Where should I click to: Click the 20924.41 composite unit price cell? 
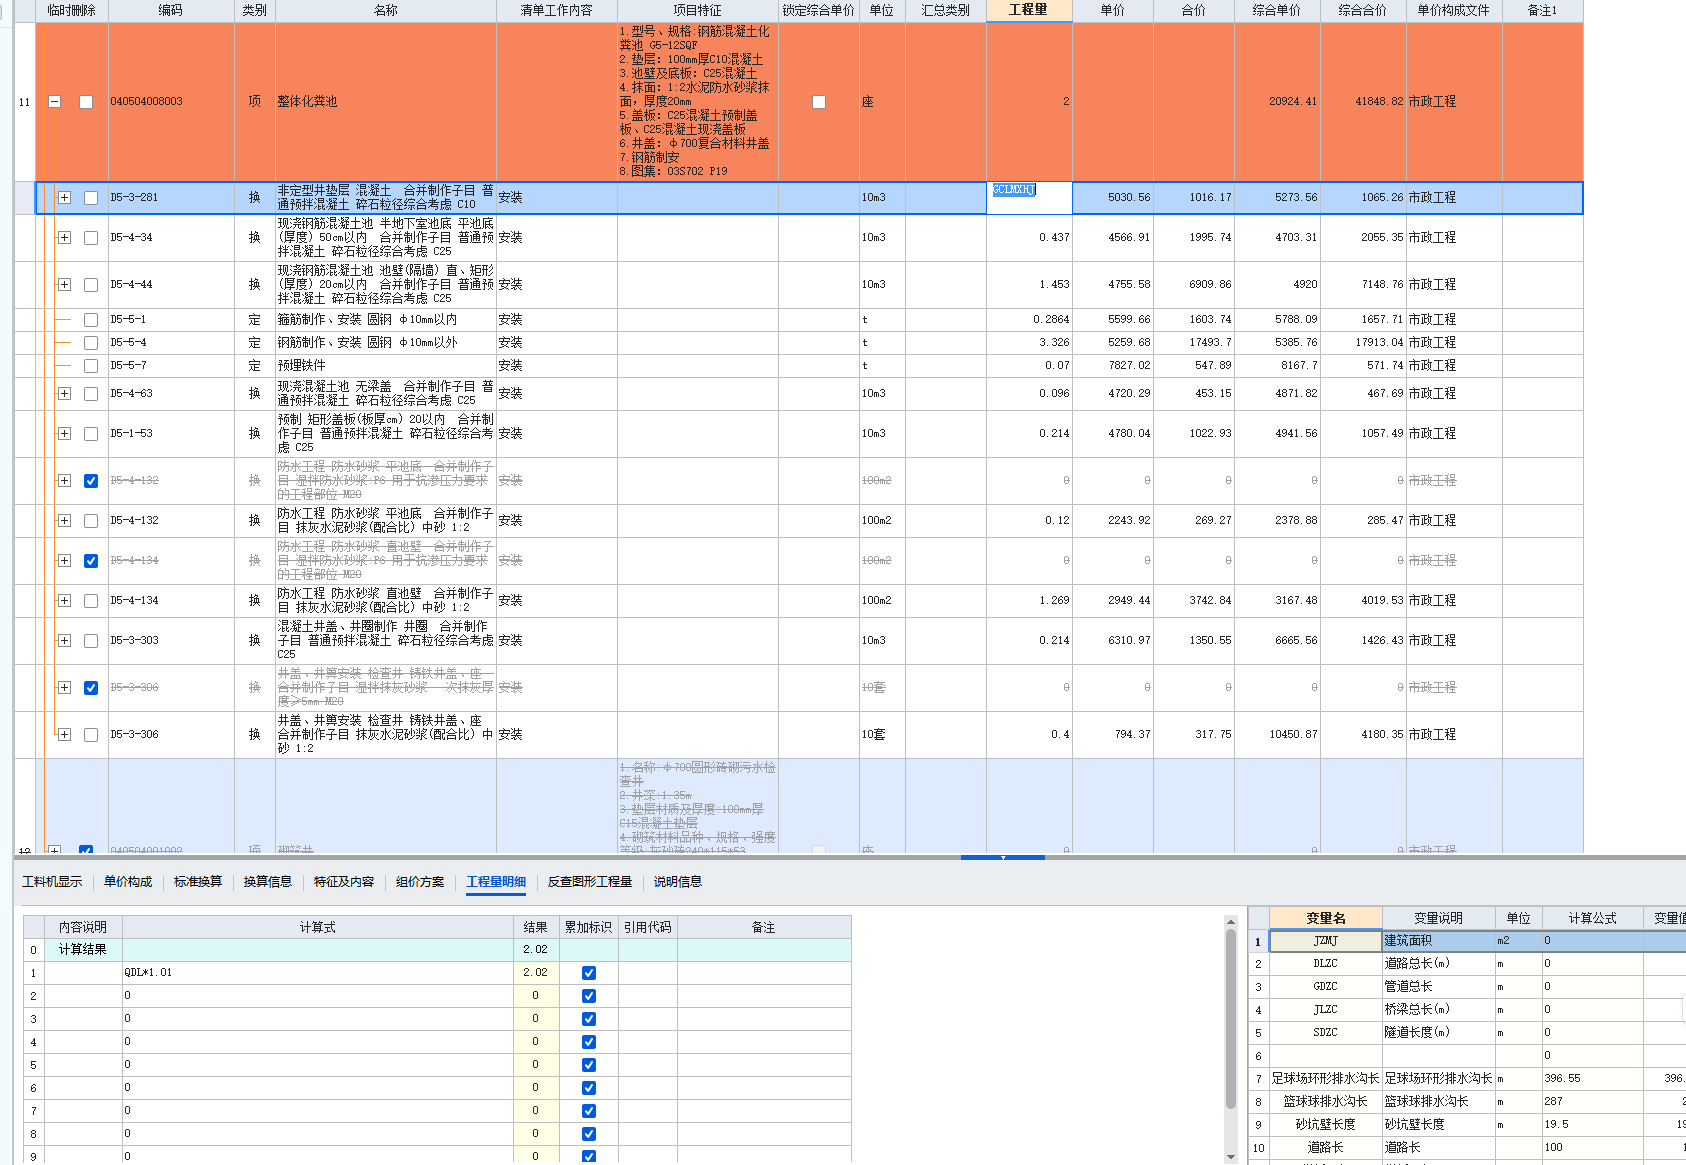(x=1277, y=102)
